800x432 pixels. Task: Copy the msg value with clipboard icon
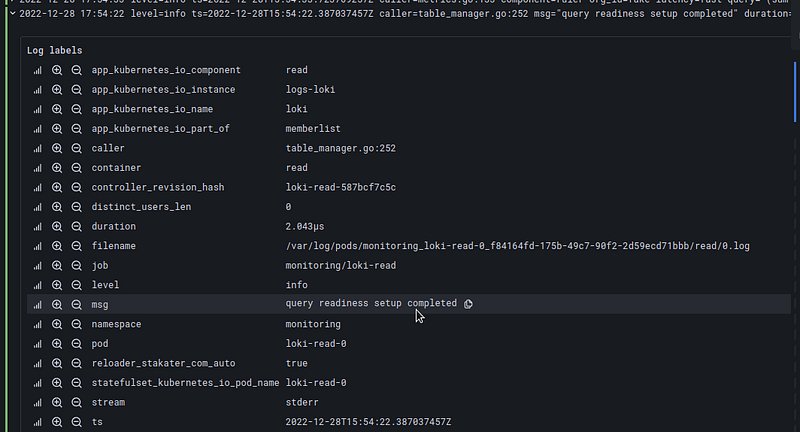point(468,304)
